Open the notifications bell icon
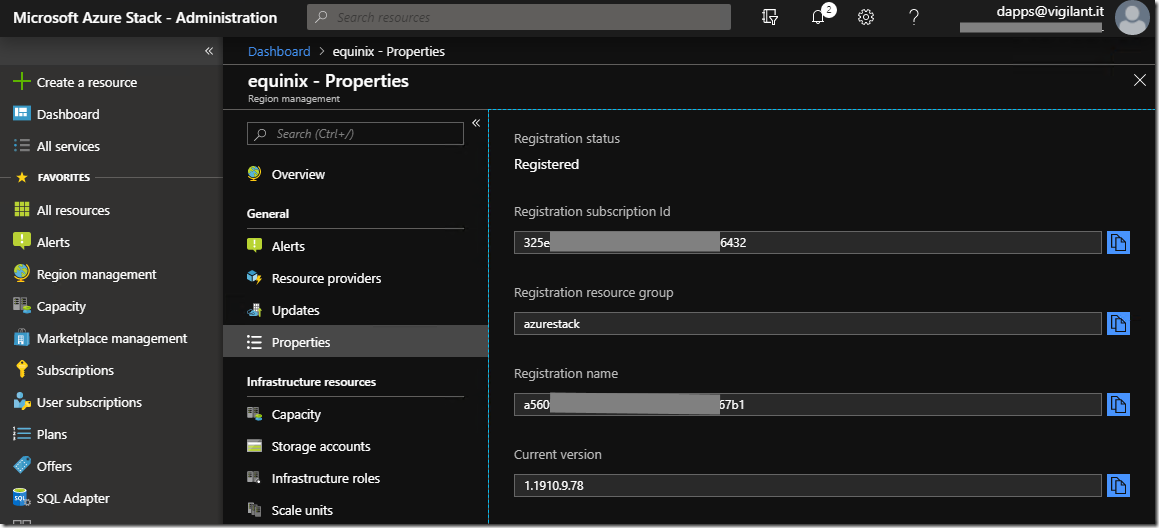The width and height of the screenshot is (1159, 528). (x=818, y=18)
